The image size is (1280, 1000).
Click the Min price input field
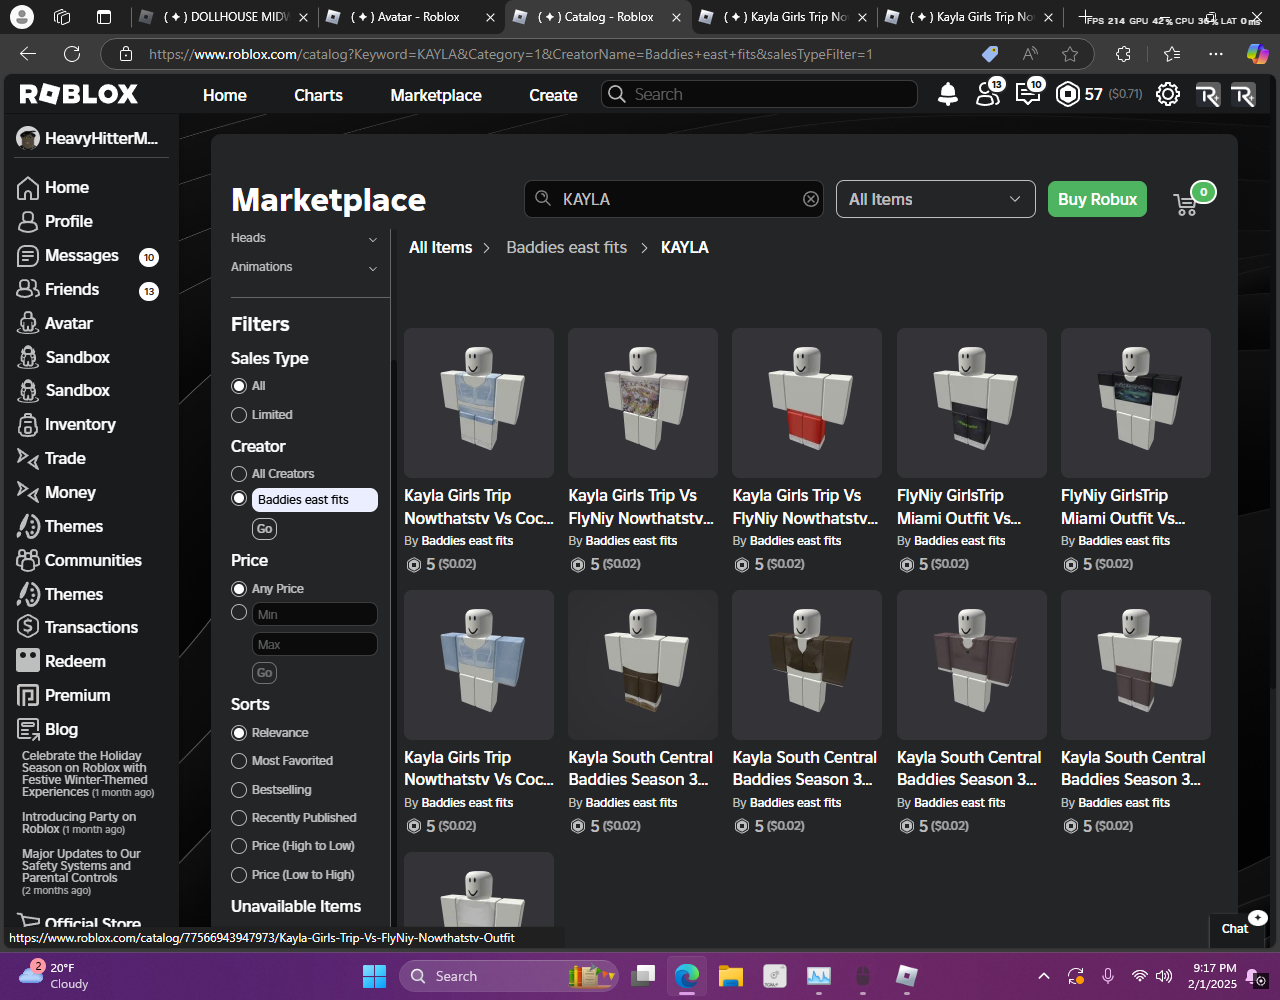point(314,614)
